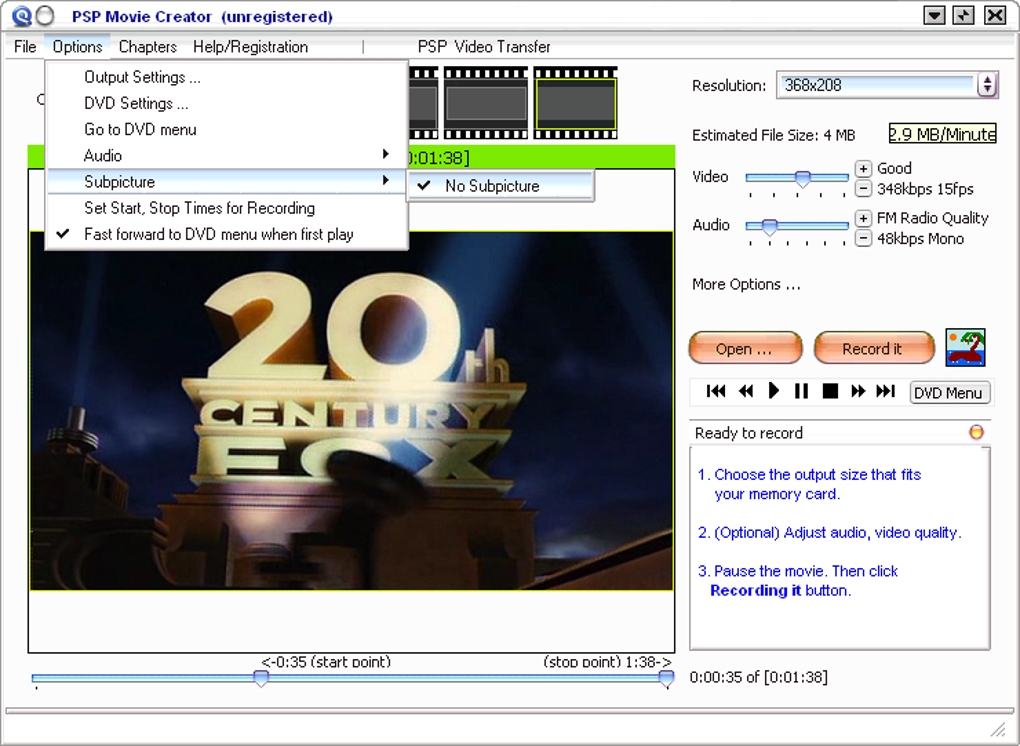The image size is (1020, 746).
Task: Select Go to DVD menu entry
Action: point(226,129)
